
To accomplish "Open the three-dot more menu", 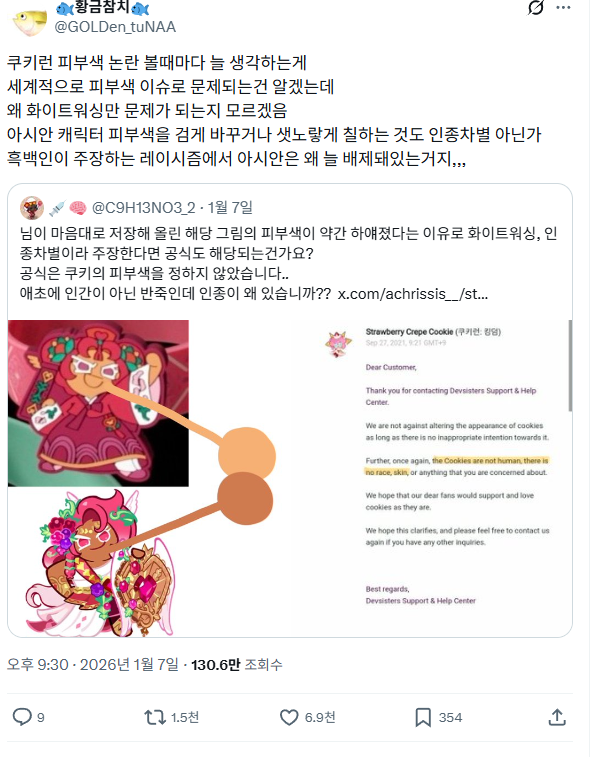I will tap(563, 8).
